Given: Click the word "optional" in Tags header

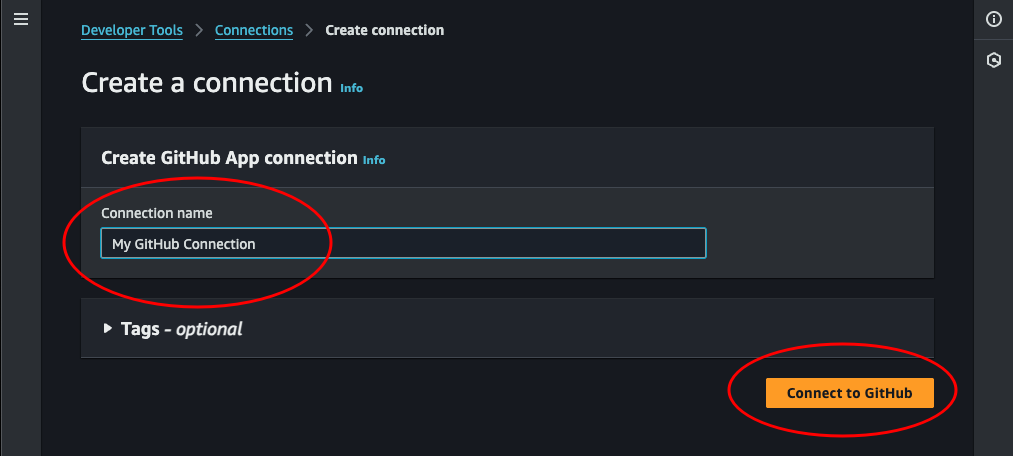Looking at the screenshot, I should (x=209, y=328).
